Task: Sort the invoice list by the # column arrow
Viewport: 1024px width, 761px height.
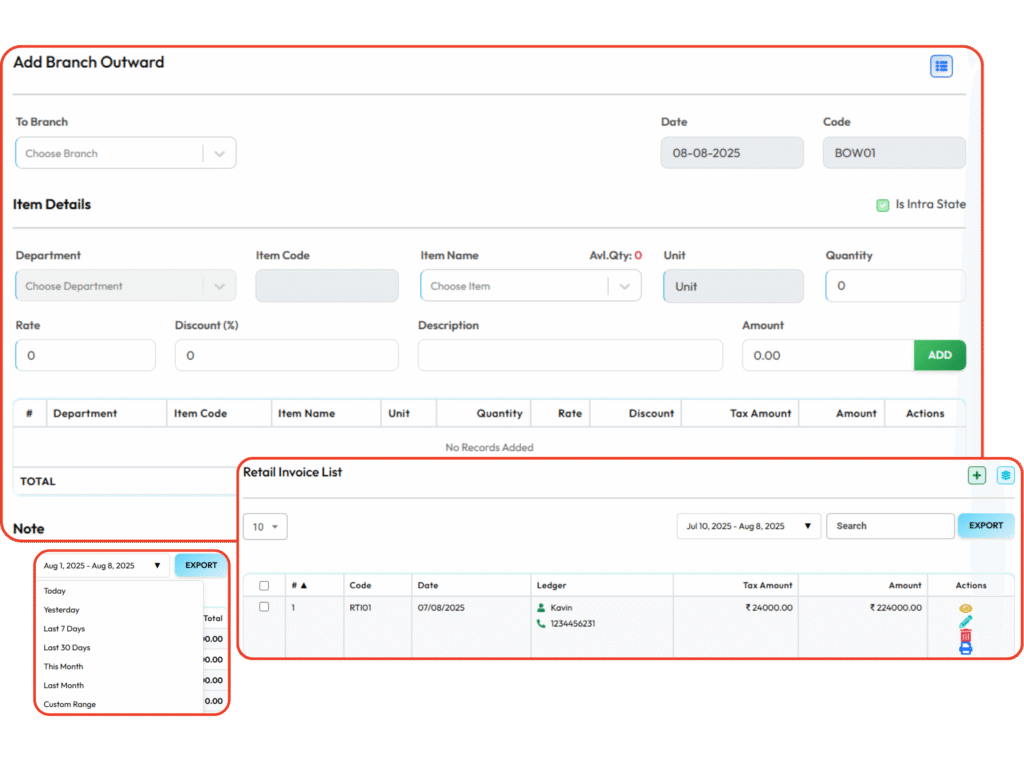Action: [303, 585]
